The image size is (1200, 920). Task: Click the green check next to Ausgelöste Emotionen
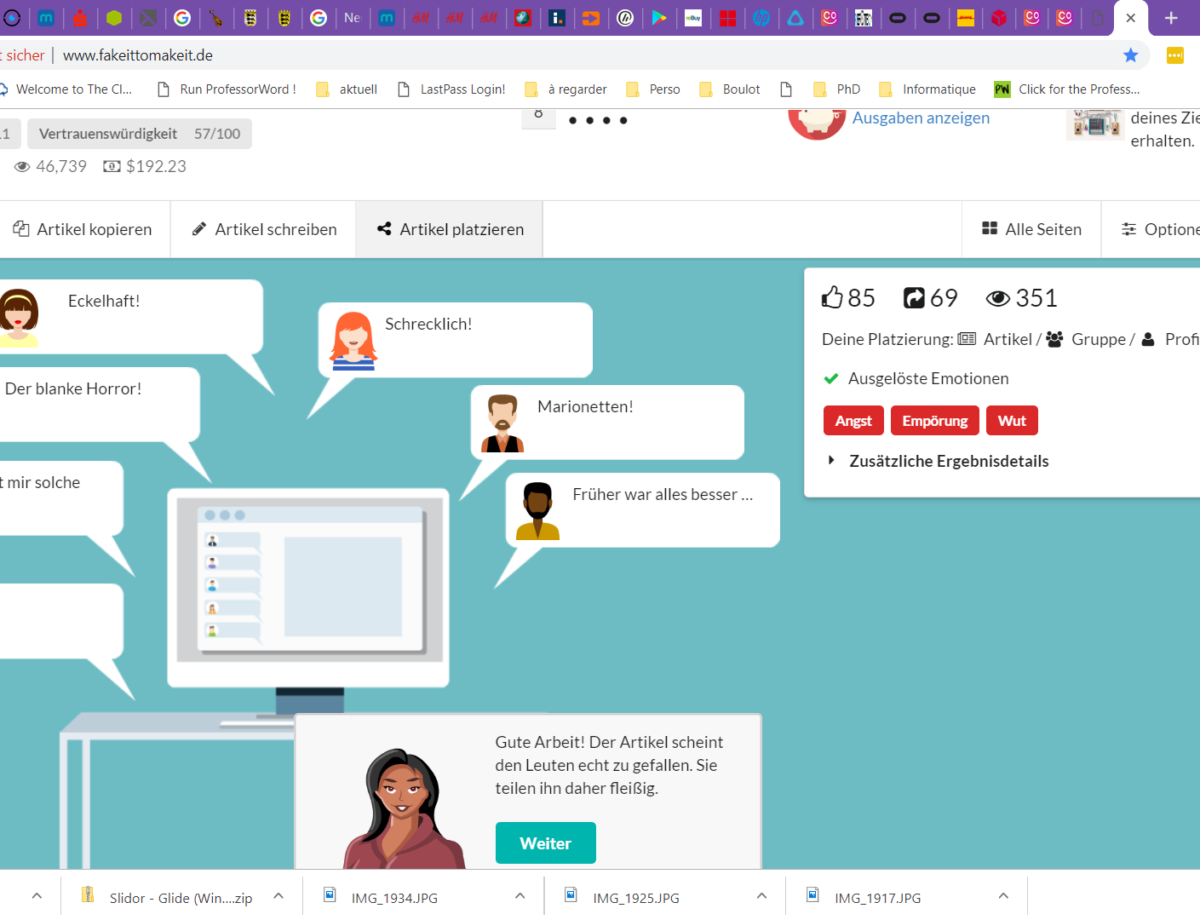click(830, 379)
